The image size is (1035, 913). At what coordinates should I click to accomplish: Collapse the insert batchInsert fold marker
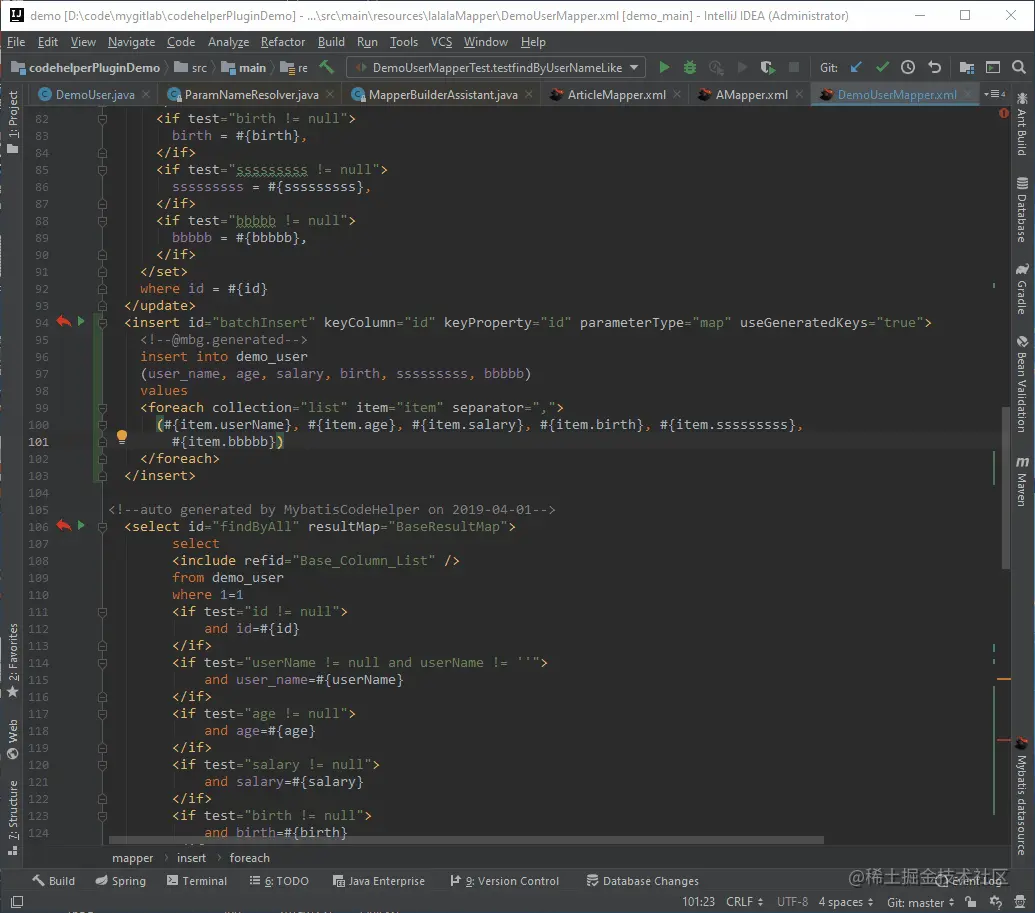click(x=103, y=323)
